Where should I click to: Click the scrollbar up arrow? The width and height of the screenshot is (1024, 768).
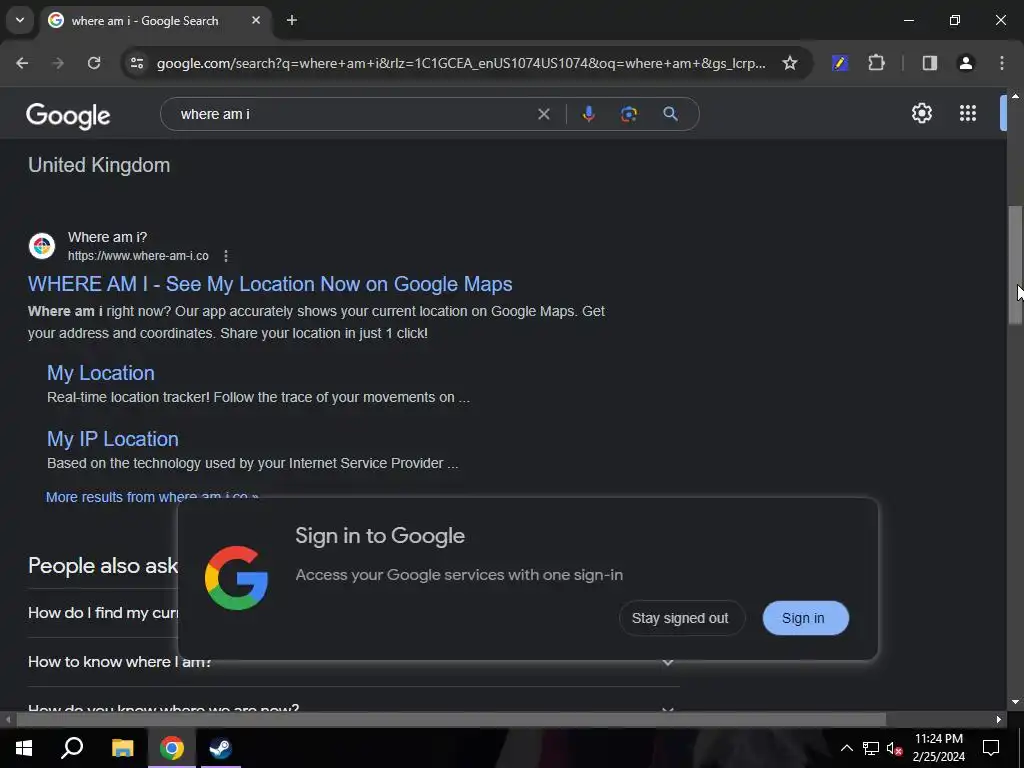[x=1015, y=96]
